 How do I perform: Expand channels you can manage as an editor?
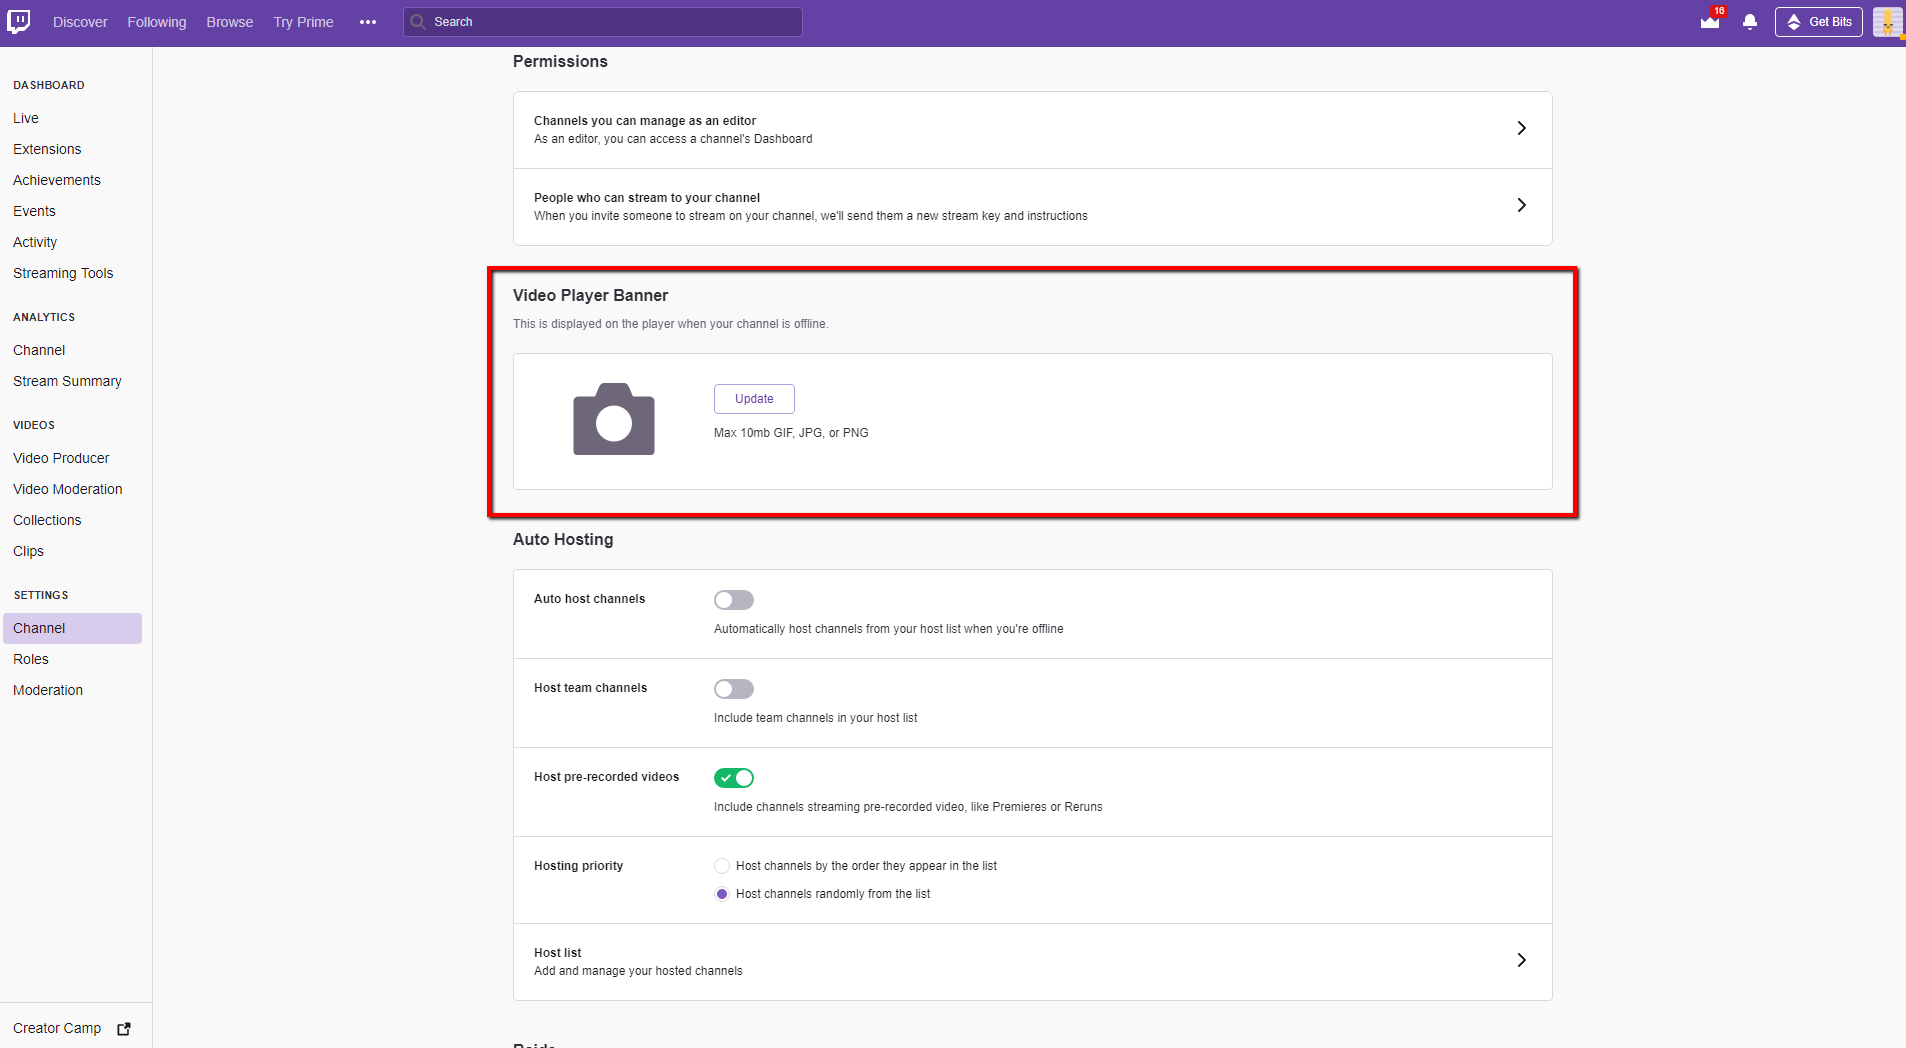click(1521, 128)
